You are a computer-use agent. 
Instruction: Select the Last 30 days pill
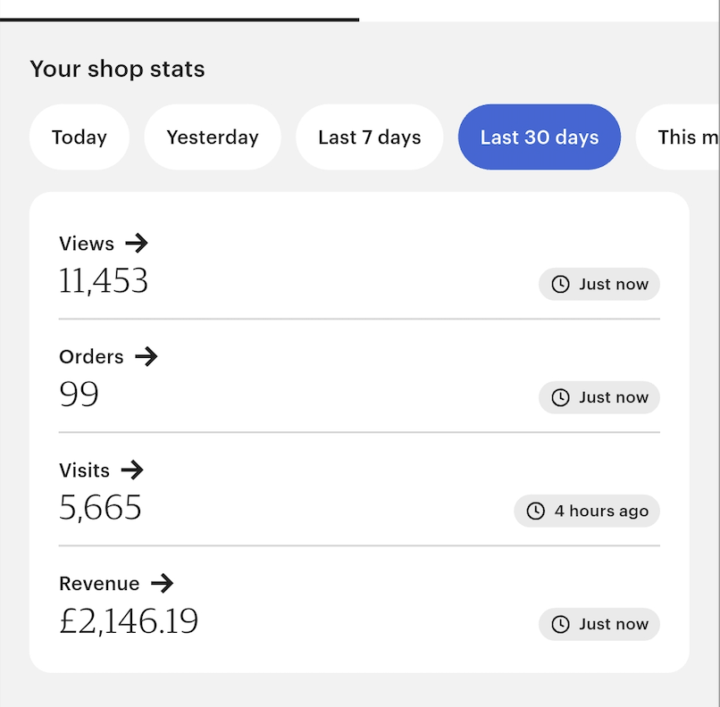(539, 137)
